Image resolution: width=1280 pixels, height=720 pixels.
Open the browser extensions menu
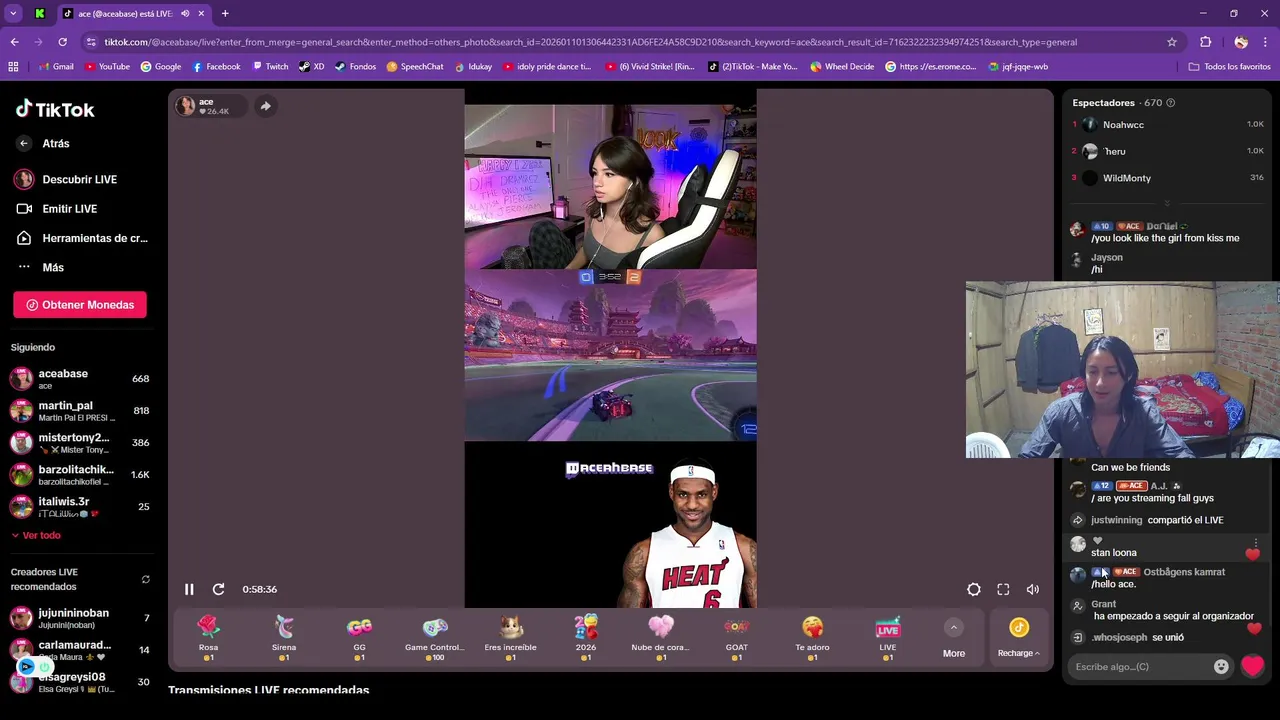(1205, 42)
